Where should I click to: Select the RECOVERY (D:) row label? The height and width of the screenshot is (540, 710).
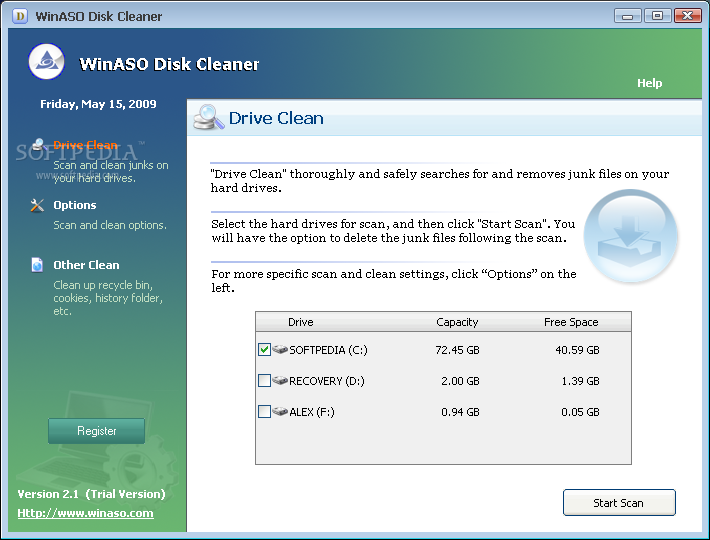[x=326, y=381]
